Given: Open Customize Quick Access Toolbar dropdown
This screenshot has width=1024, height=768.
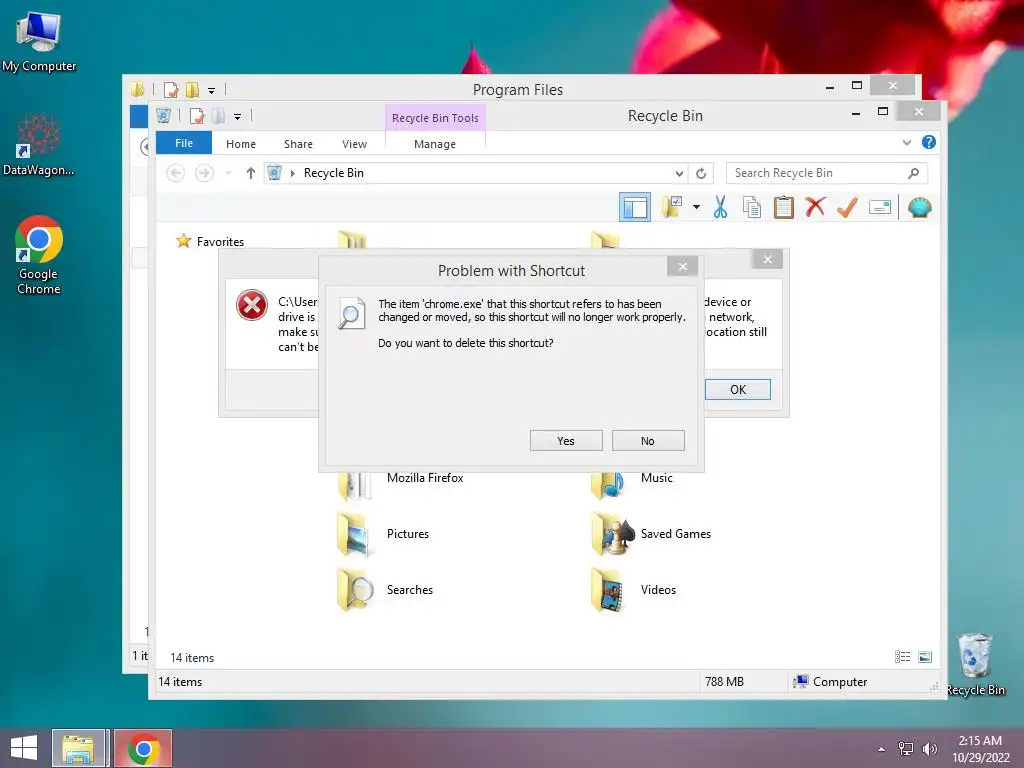Looking at the screenshot, I should click(x=237, y=117).
